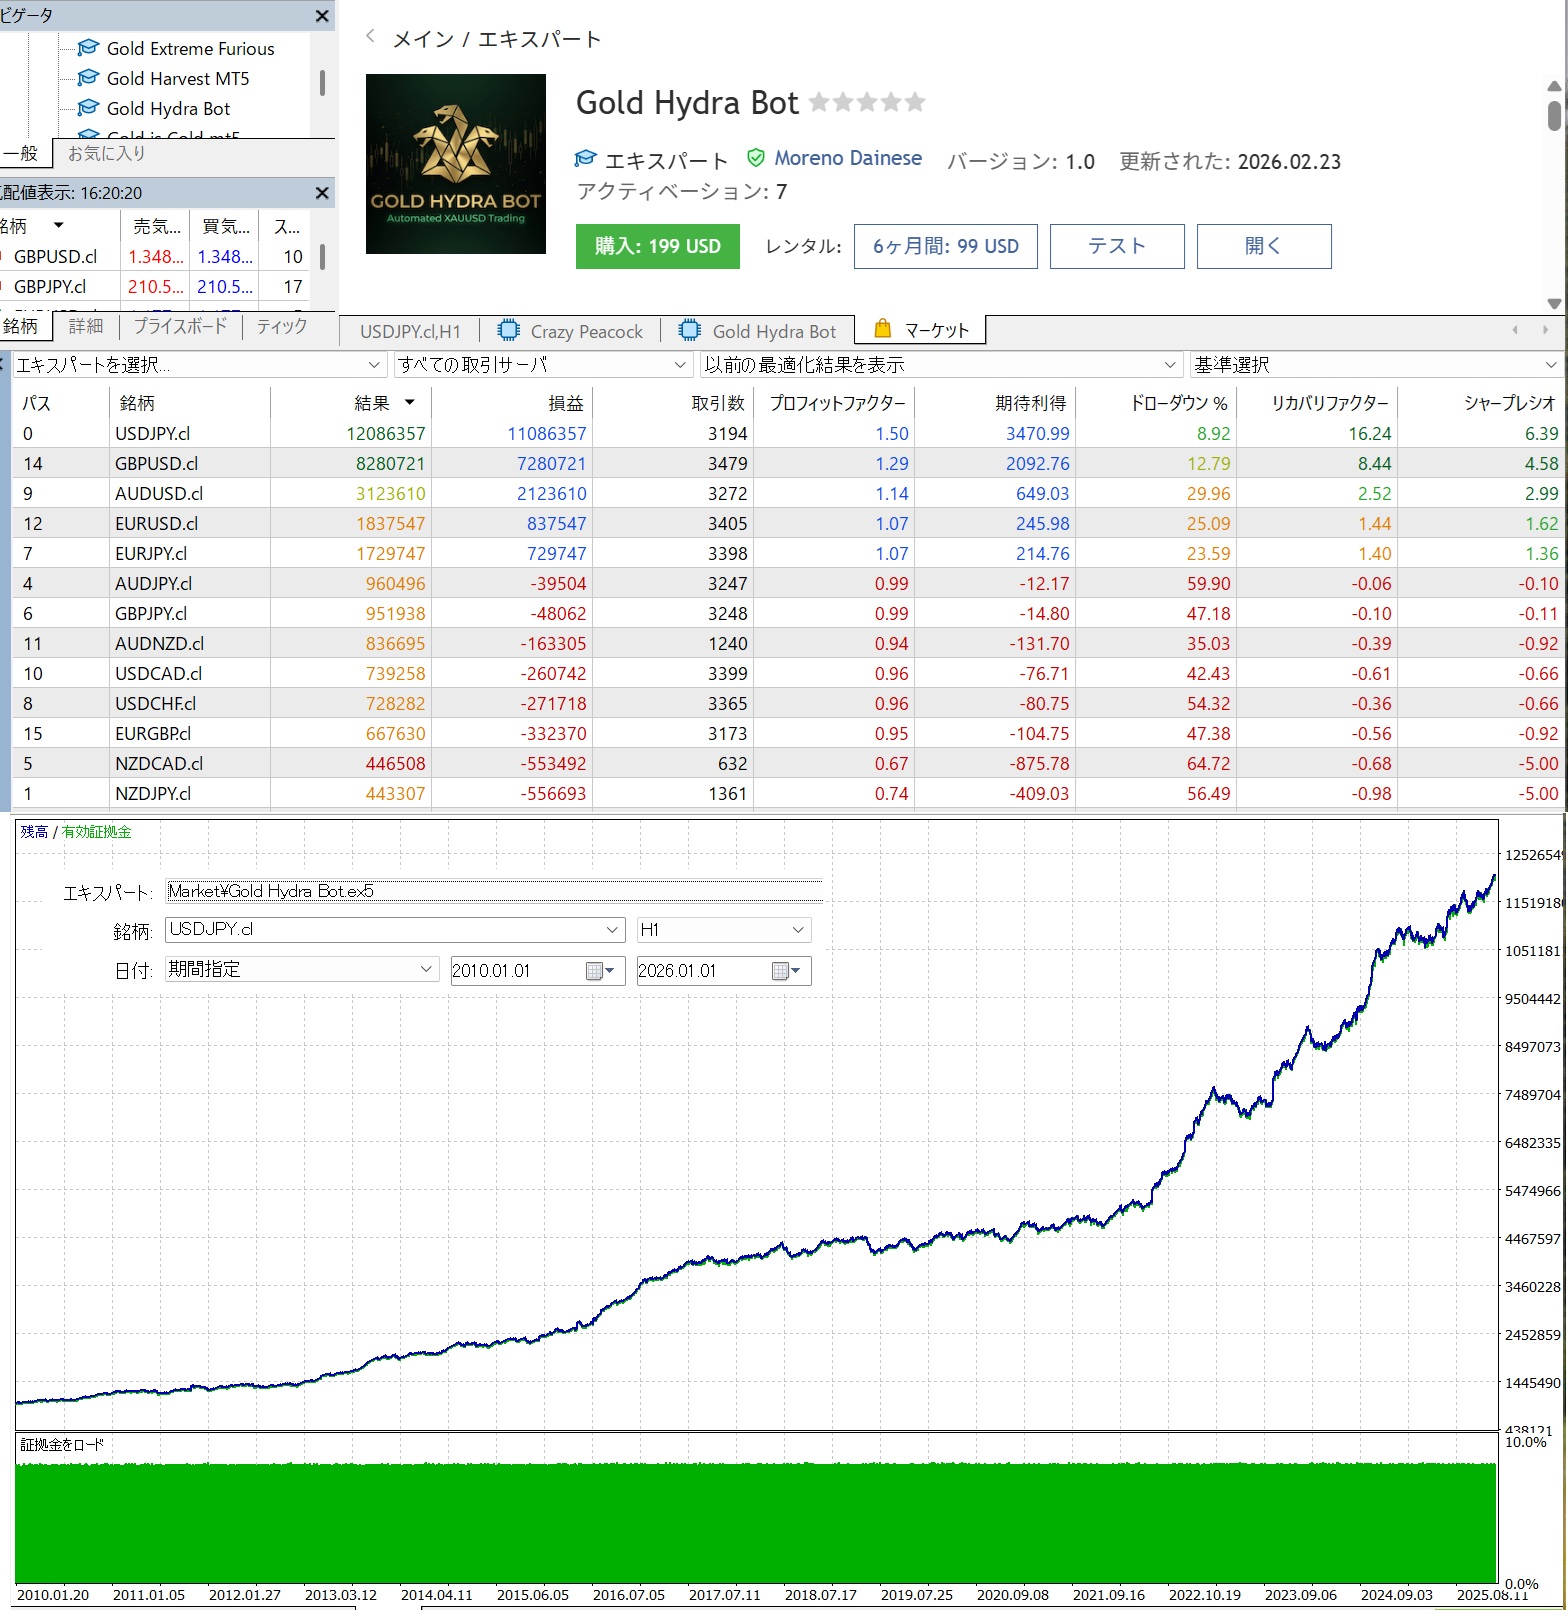Viewport: 1568px width, 1622px height.
Task: Sort results by the パス column header
Action: pyautogui.click(x=59, y=403)
